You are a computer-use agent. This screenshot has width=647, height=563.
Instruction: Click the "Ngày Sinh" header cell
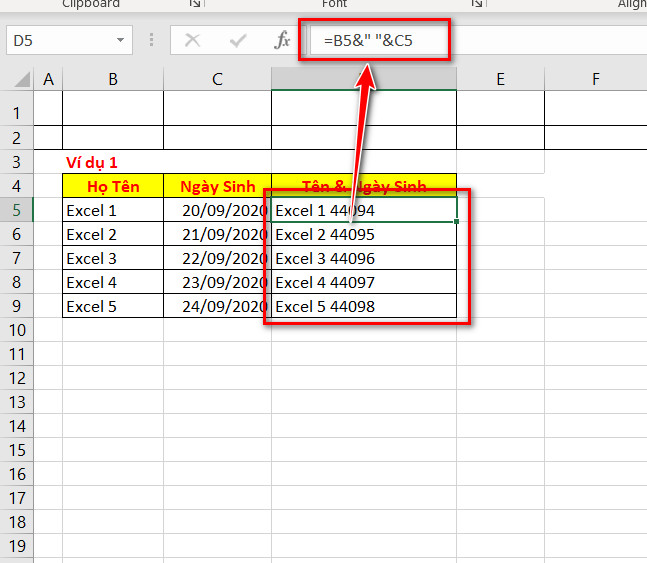click(217, 186)
